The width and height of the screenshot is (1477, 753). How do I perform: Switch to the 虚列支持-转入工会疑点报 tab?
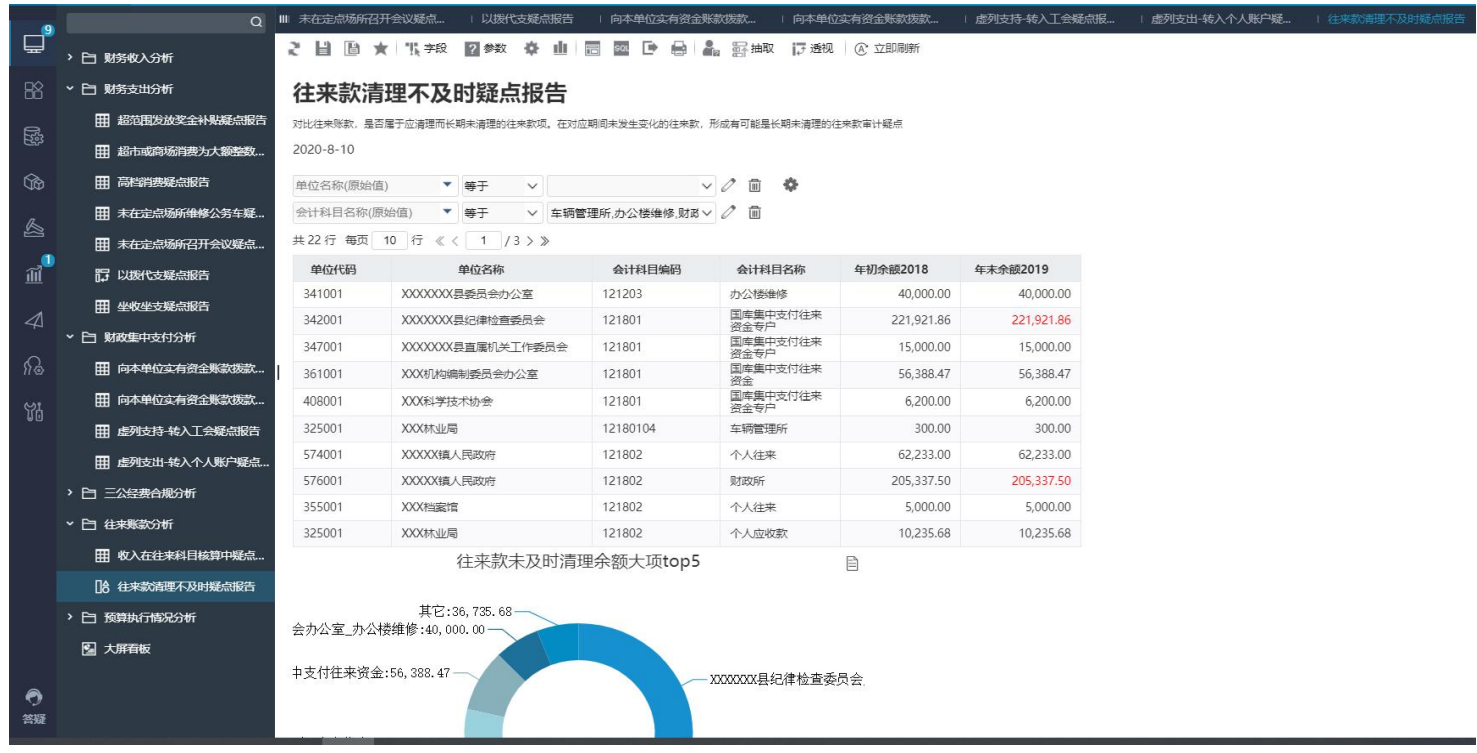coord(1046,19)
